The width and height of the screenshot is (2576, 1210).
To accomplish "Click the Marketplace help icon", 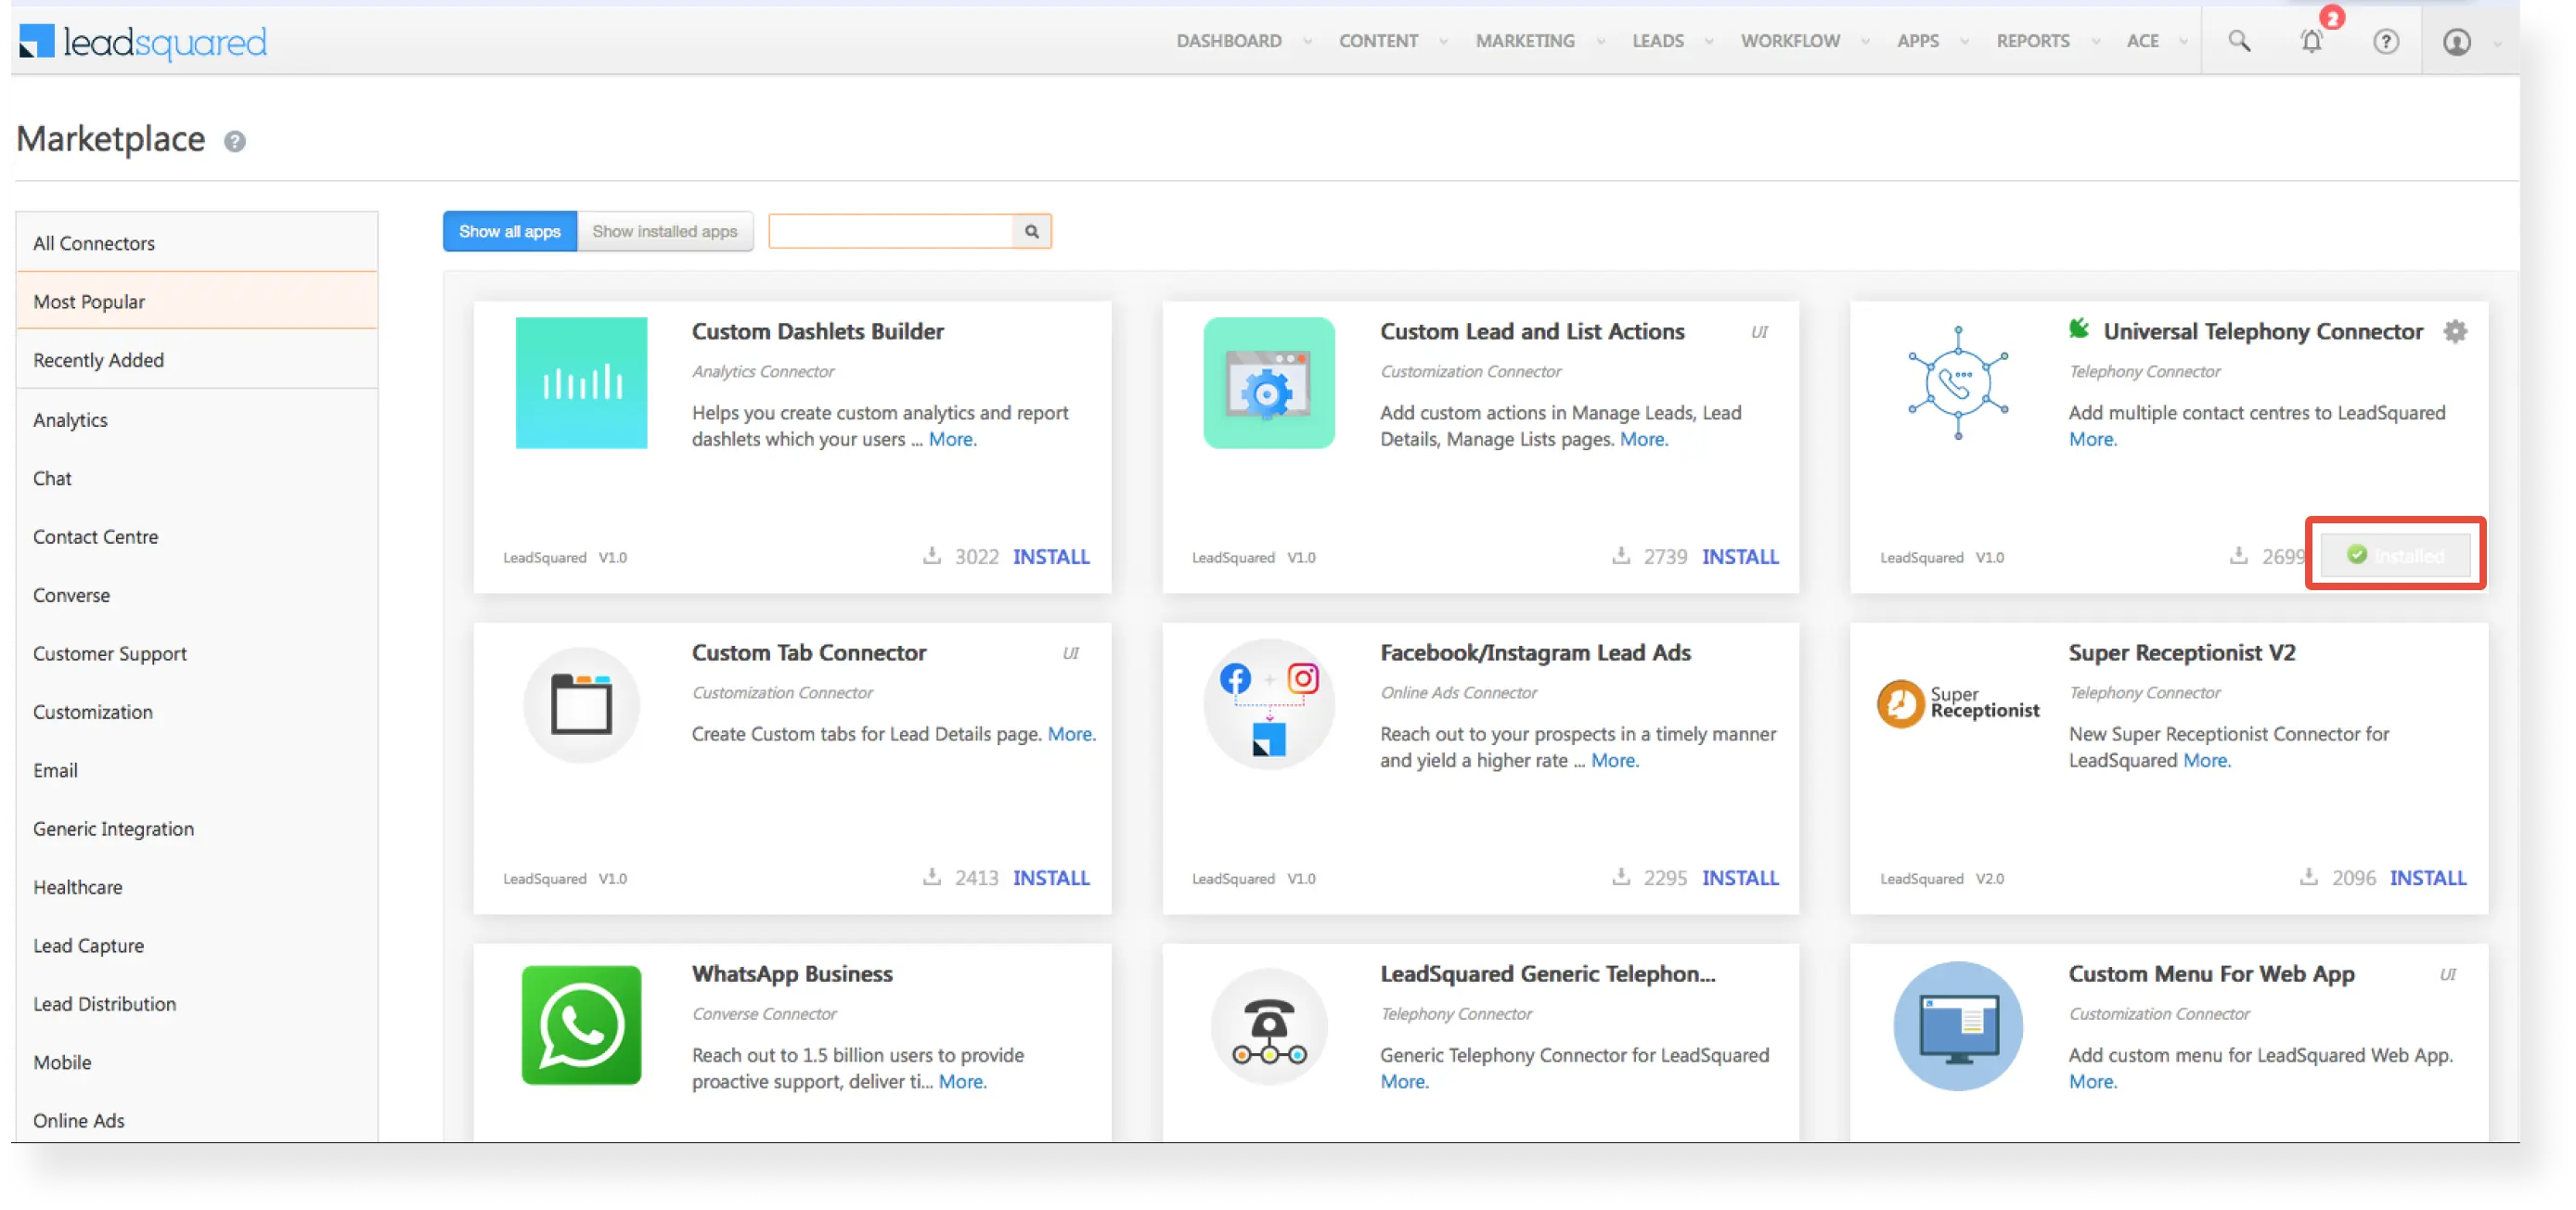I will pyautogui.click(x=234, y=141).
